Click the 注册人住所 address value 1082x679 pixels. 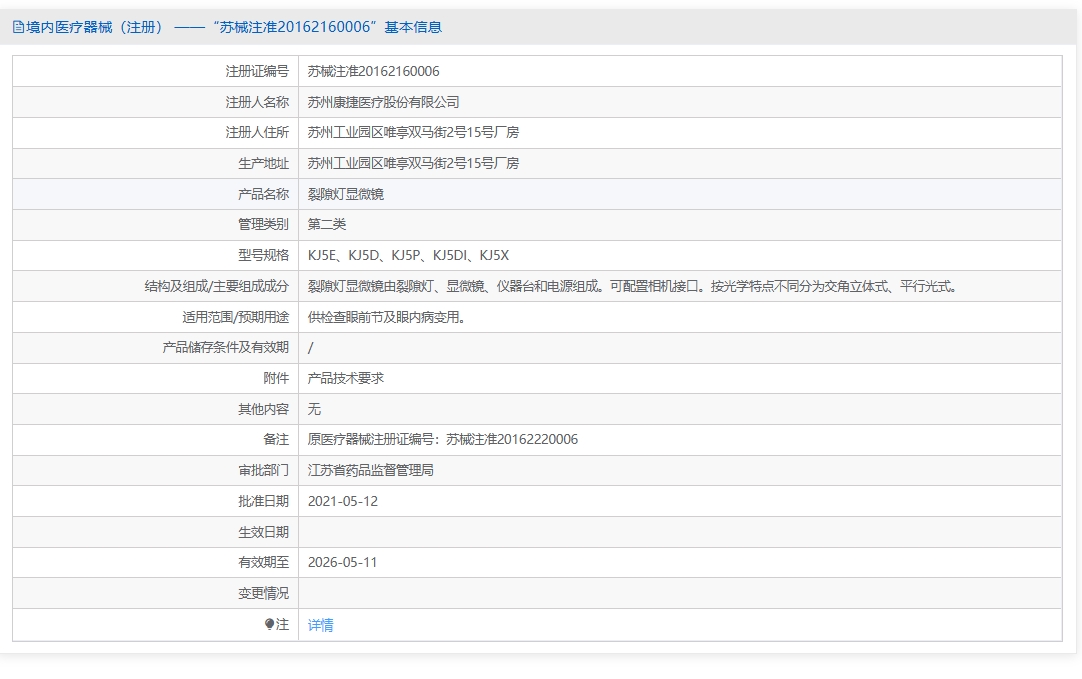(413, 132)
